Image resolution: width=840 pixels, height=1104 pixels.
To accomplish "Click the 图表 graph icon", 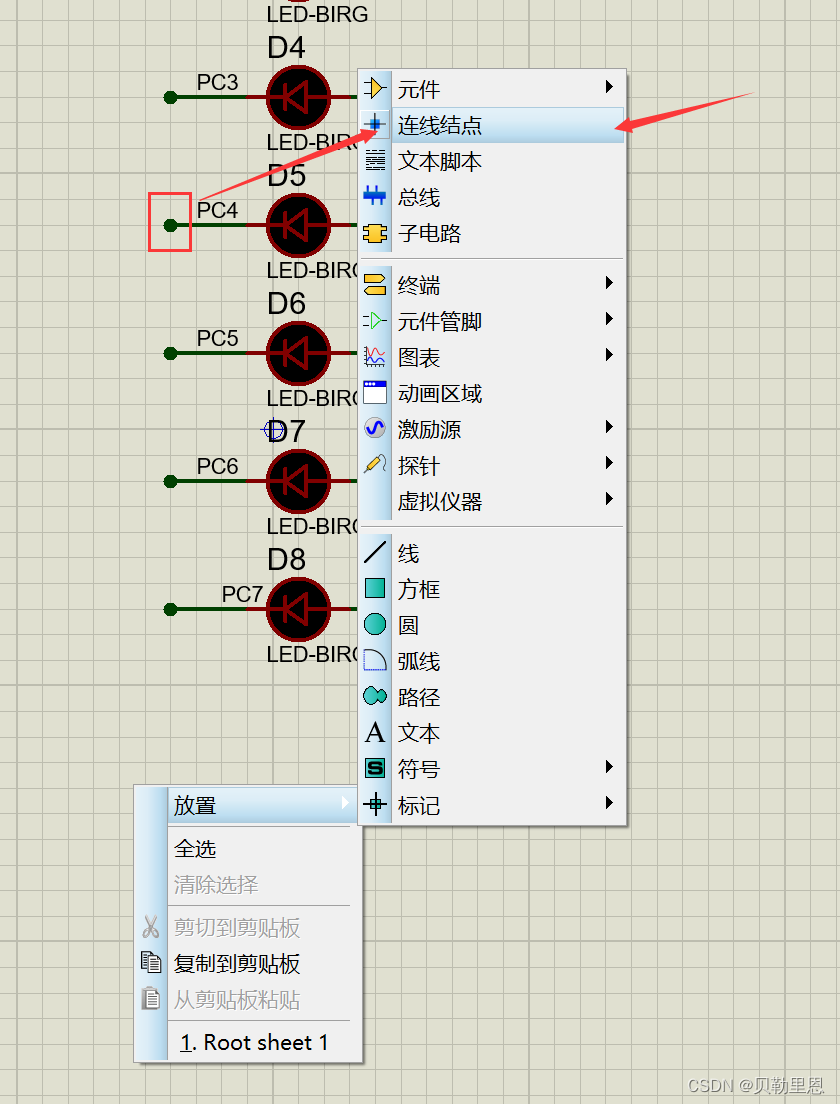I will (x=375, y=356).
